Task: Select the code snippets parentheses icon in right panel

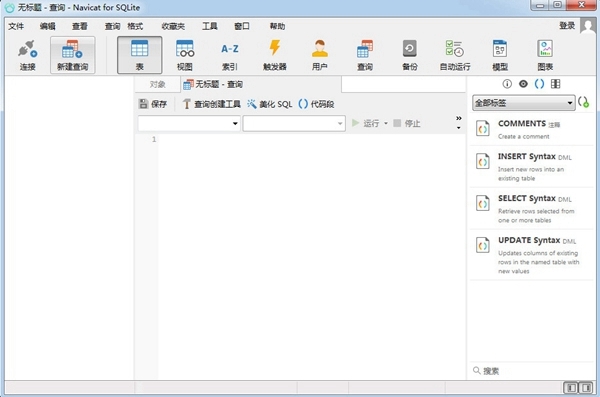Action: (539, 84)
